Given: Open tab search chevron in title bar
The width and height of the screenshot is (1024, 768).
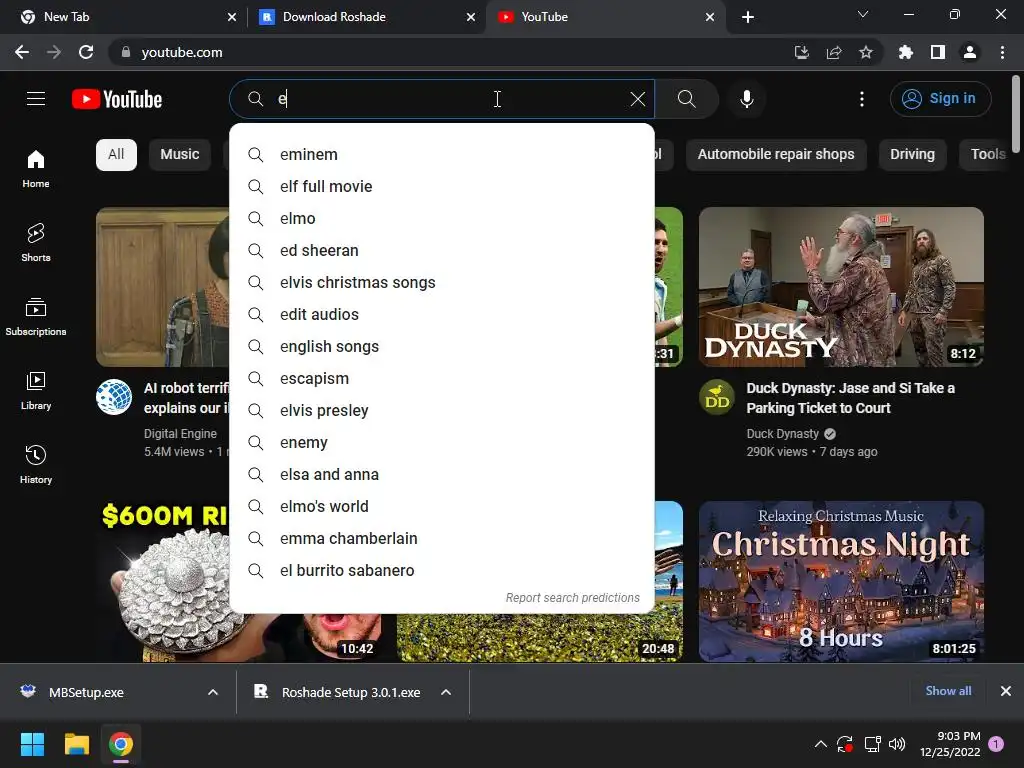Looking at the screenshot, I should click(x=863, y=14).
